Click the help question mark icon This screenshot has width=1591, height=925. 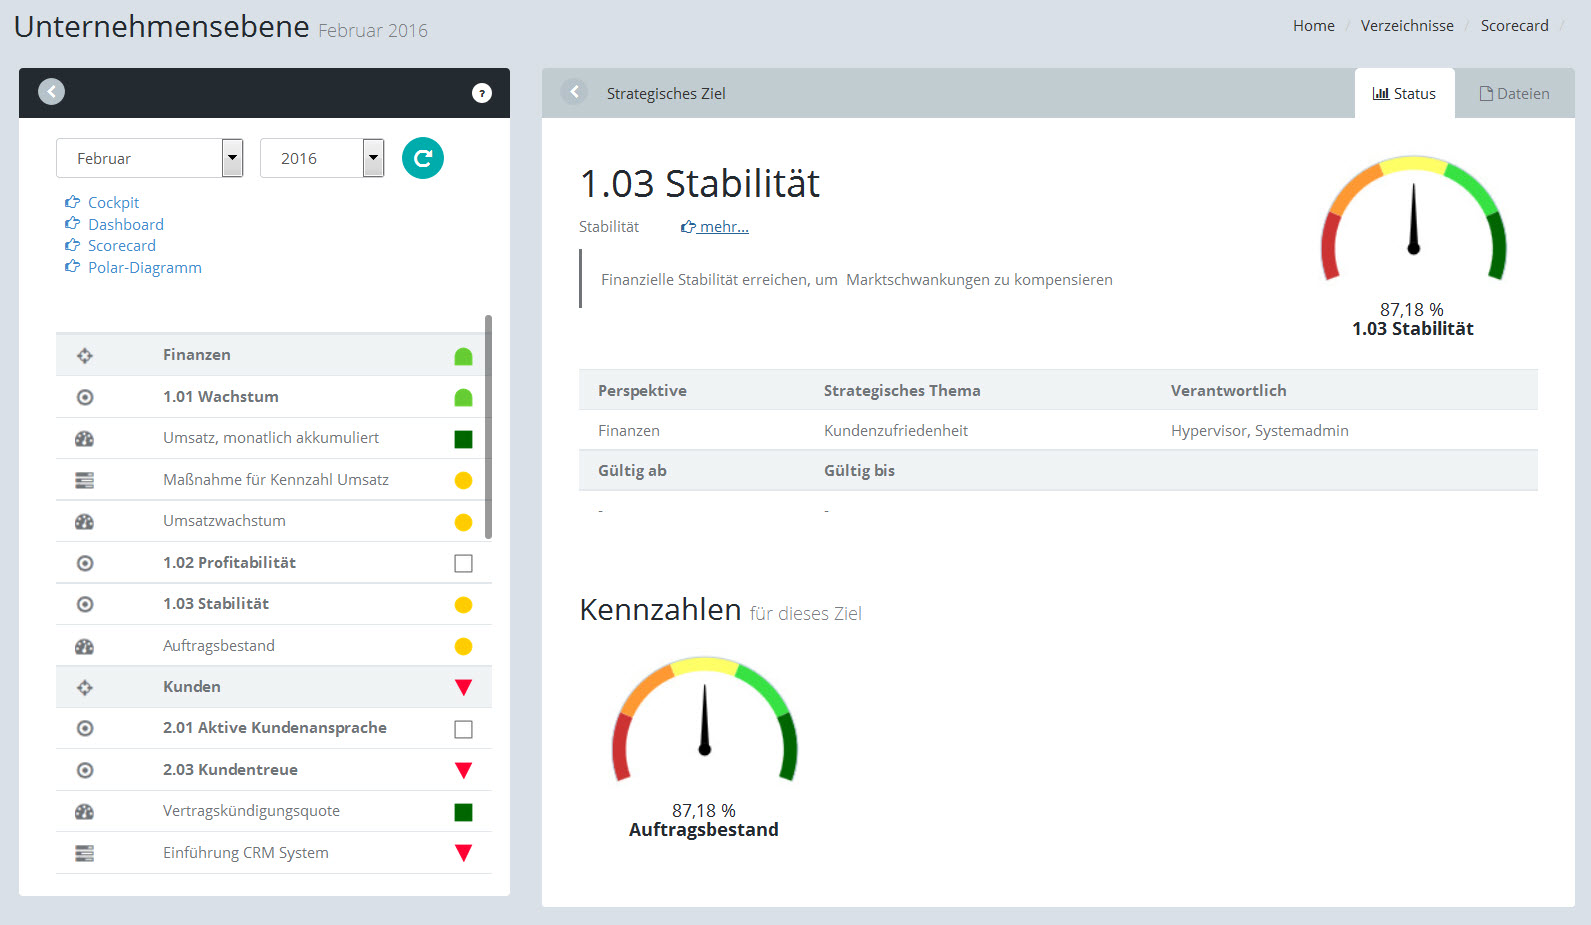click(x=482, y=93)
